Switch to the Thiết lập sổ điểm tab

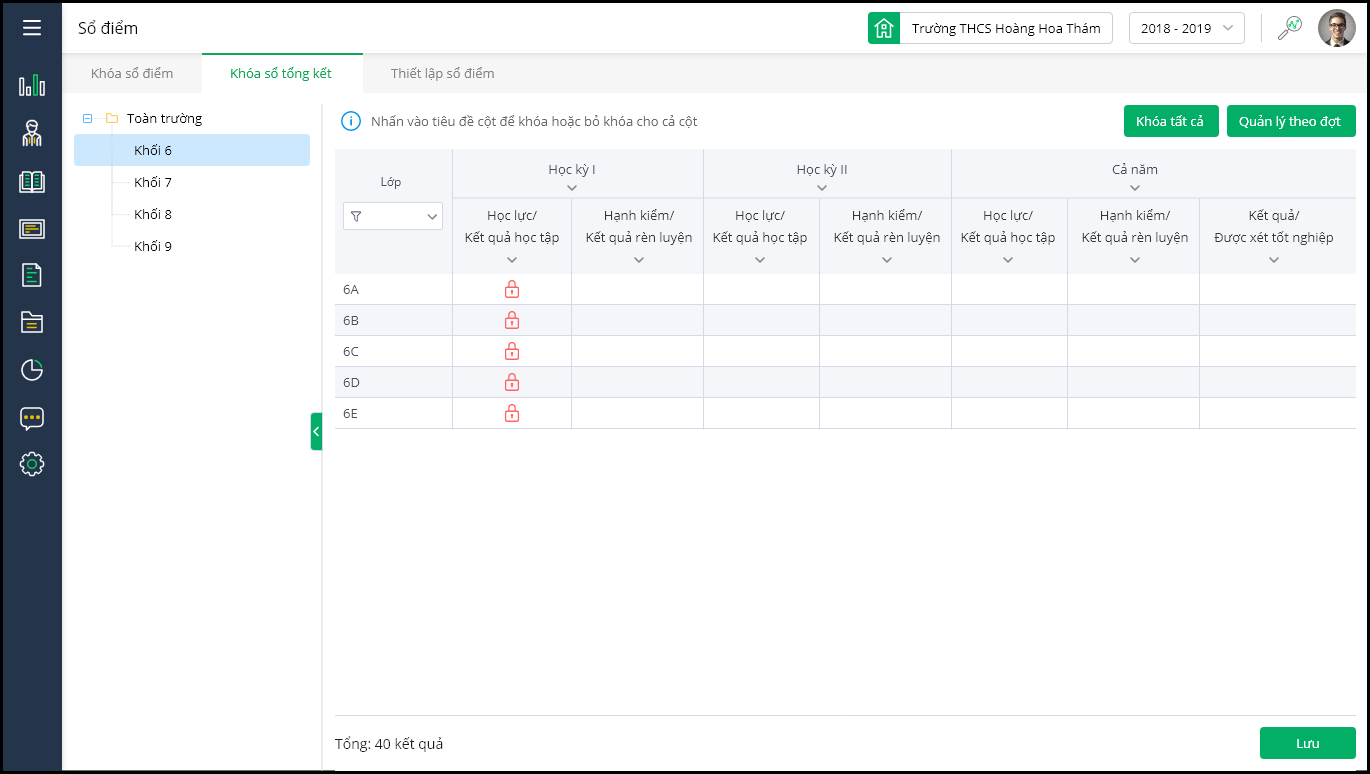click(x=442, y=73)
